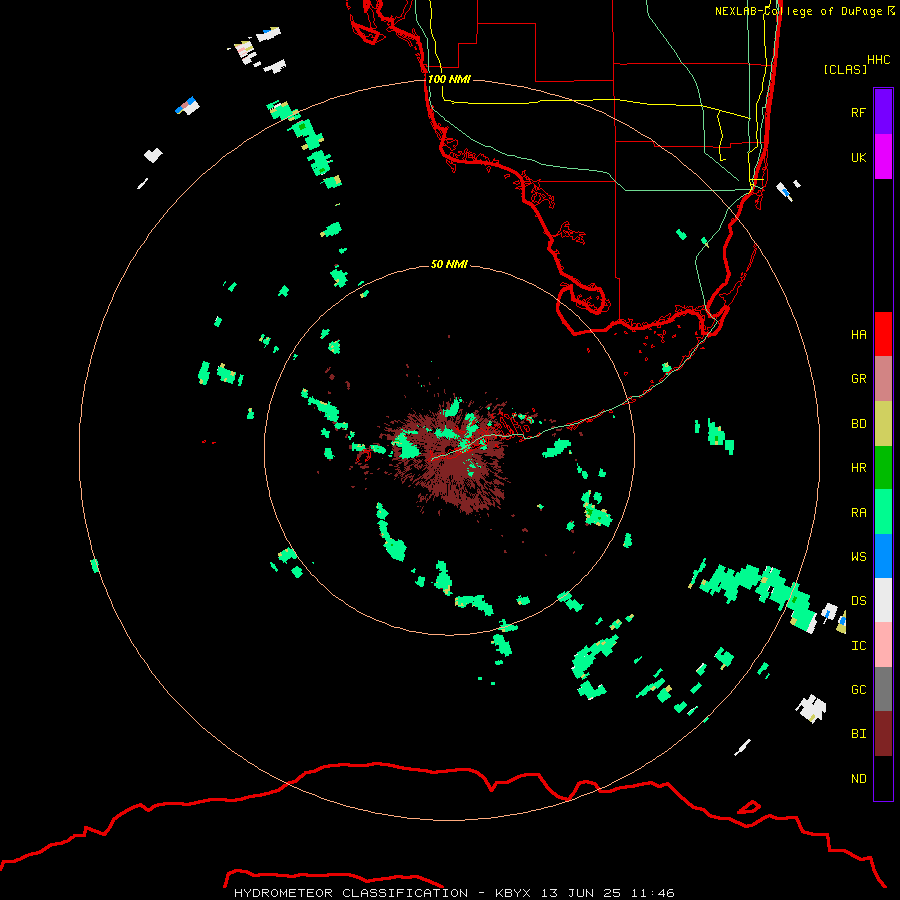Pick the dark green HR legend swatch
Screen dimensions: 900x900
tap(883, 468)
